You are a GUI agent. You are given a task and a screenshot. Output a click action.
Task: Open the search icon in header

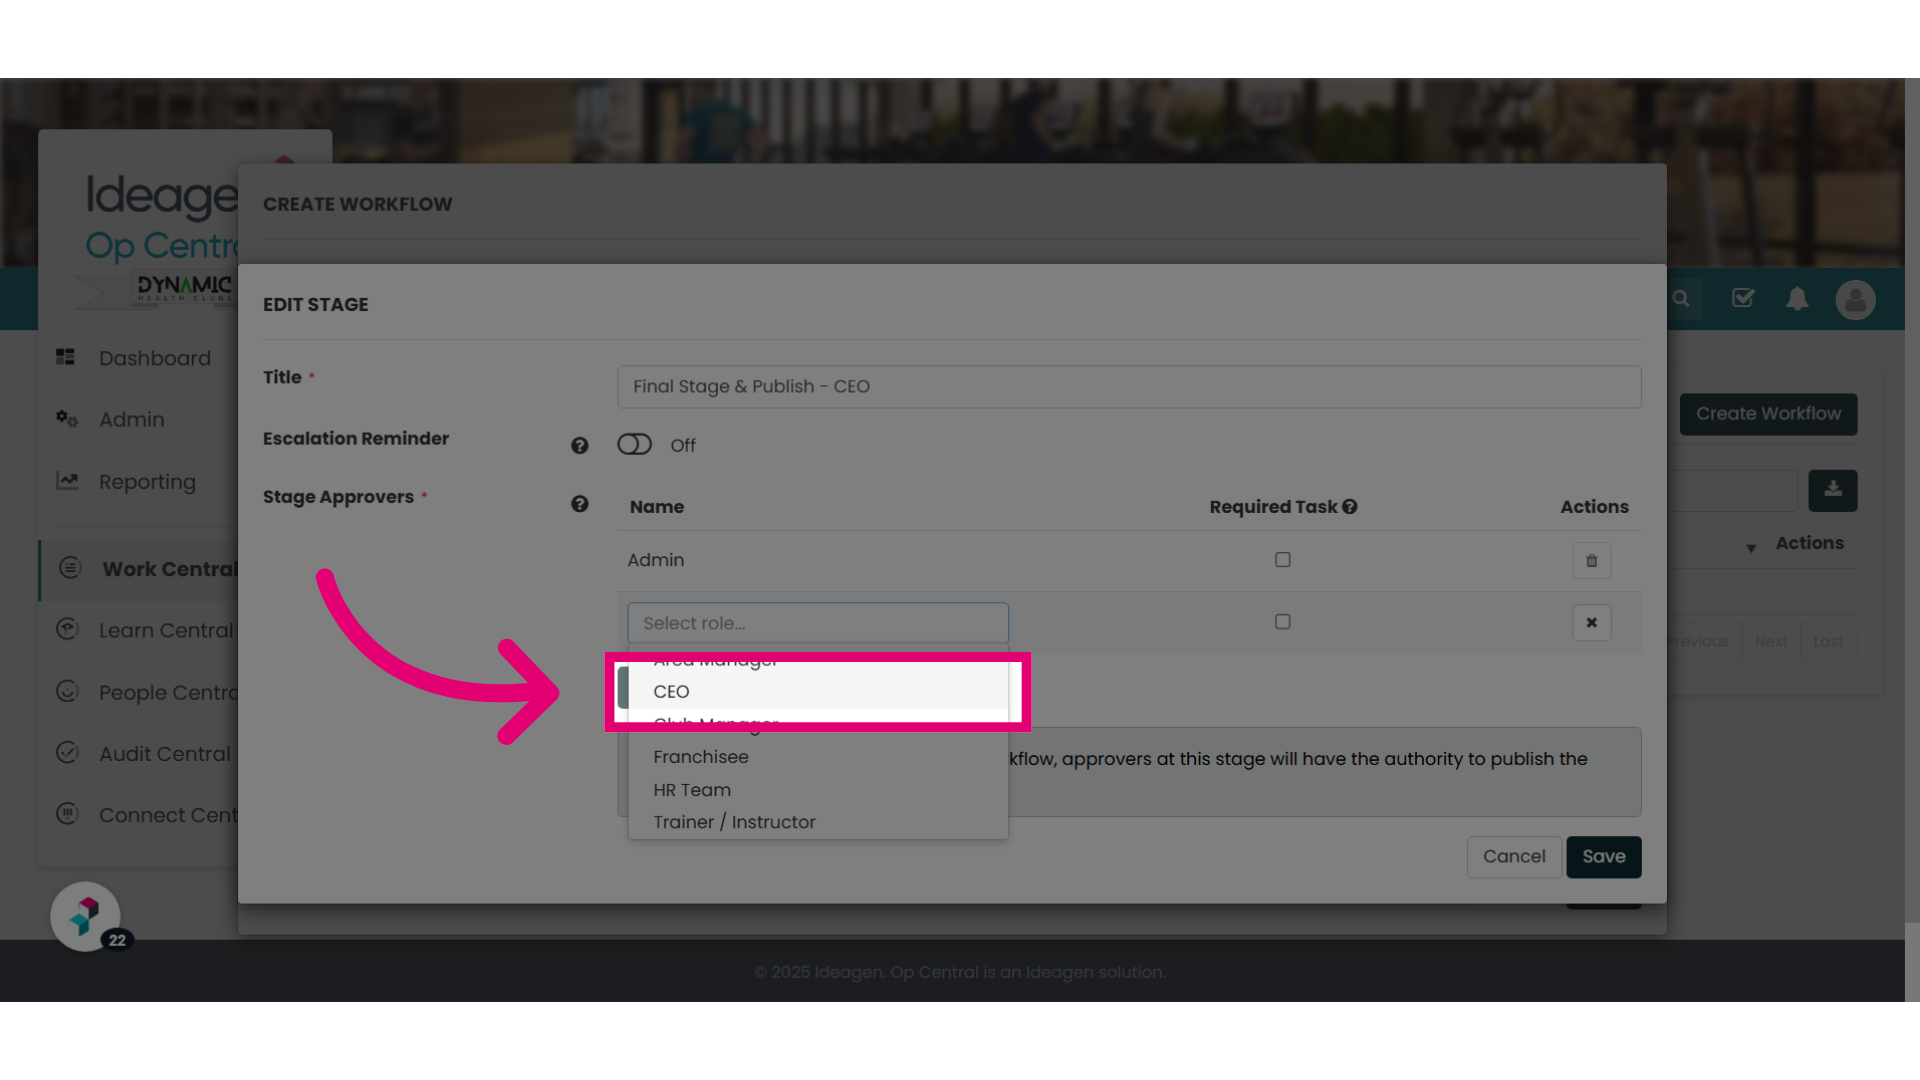point(1681,299)
